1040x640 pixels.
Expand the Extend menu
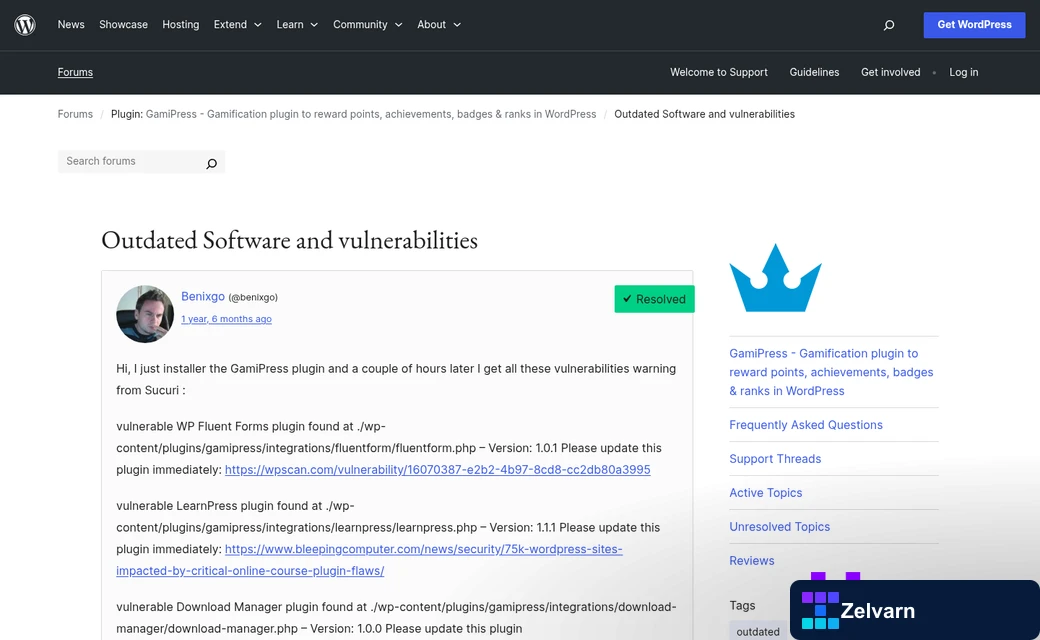tap(237, 25)
